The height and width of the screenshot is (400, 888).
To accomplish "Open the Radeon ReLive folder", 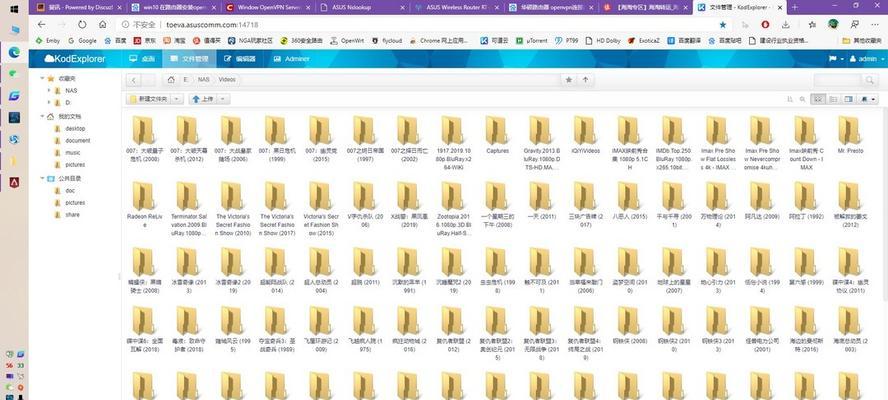I will 144,205.
